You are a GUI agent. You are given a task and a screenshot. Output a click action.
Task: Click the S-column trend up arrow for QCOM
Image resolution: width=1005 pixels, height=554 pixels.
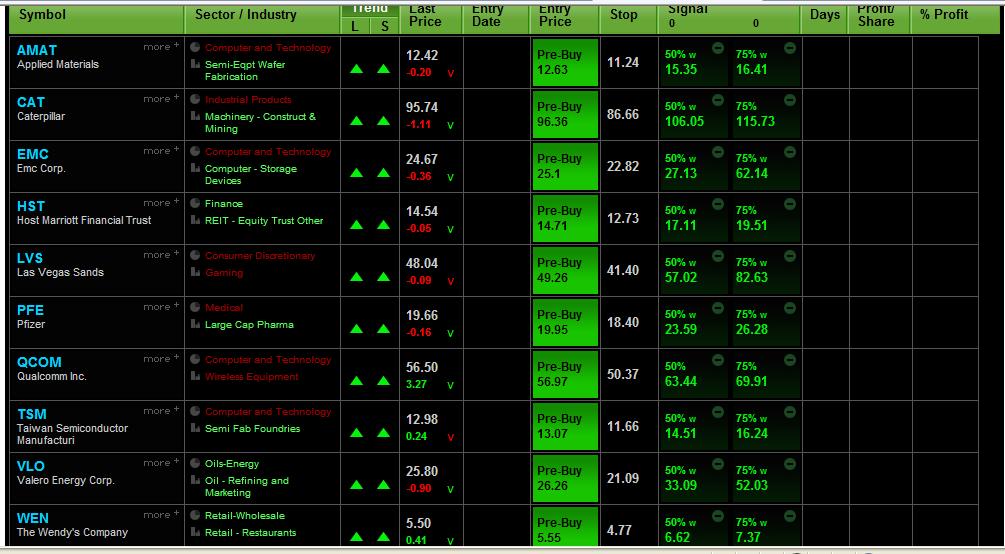[x=383, y=381]
